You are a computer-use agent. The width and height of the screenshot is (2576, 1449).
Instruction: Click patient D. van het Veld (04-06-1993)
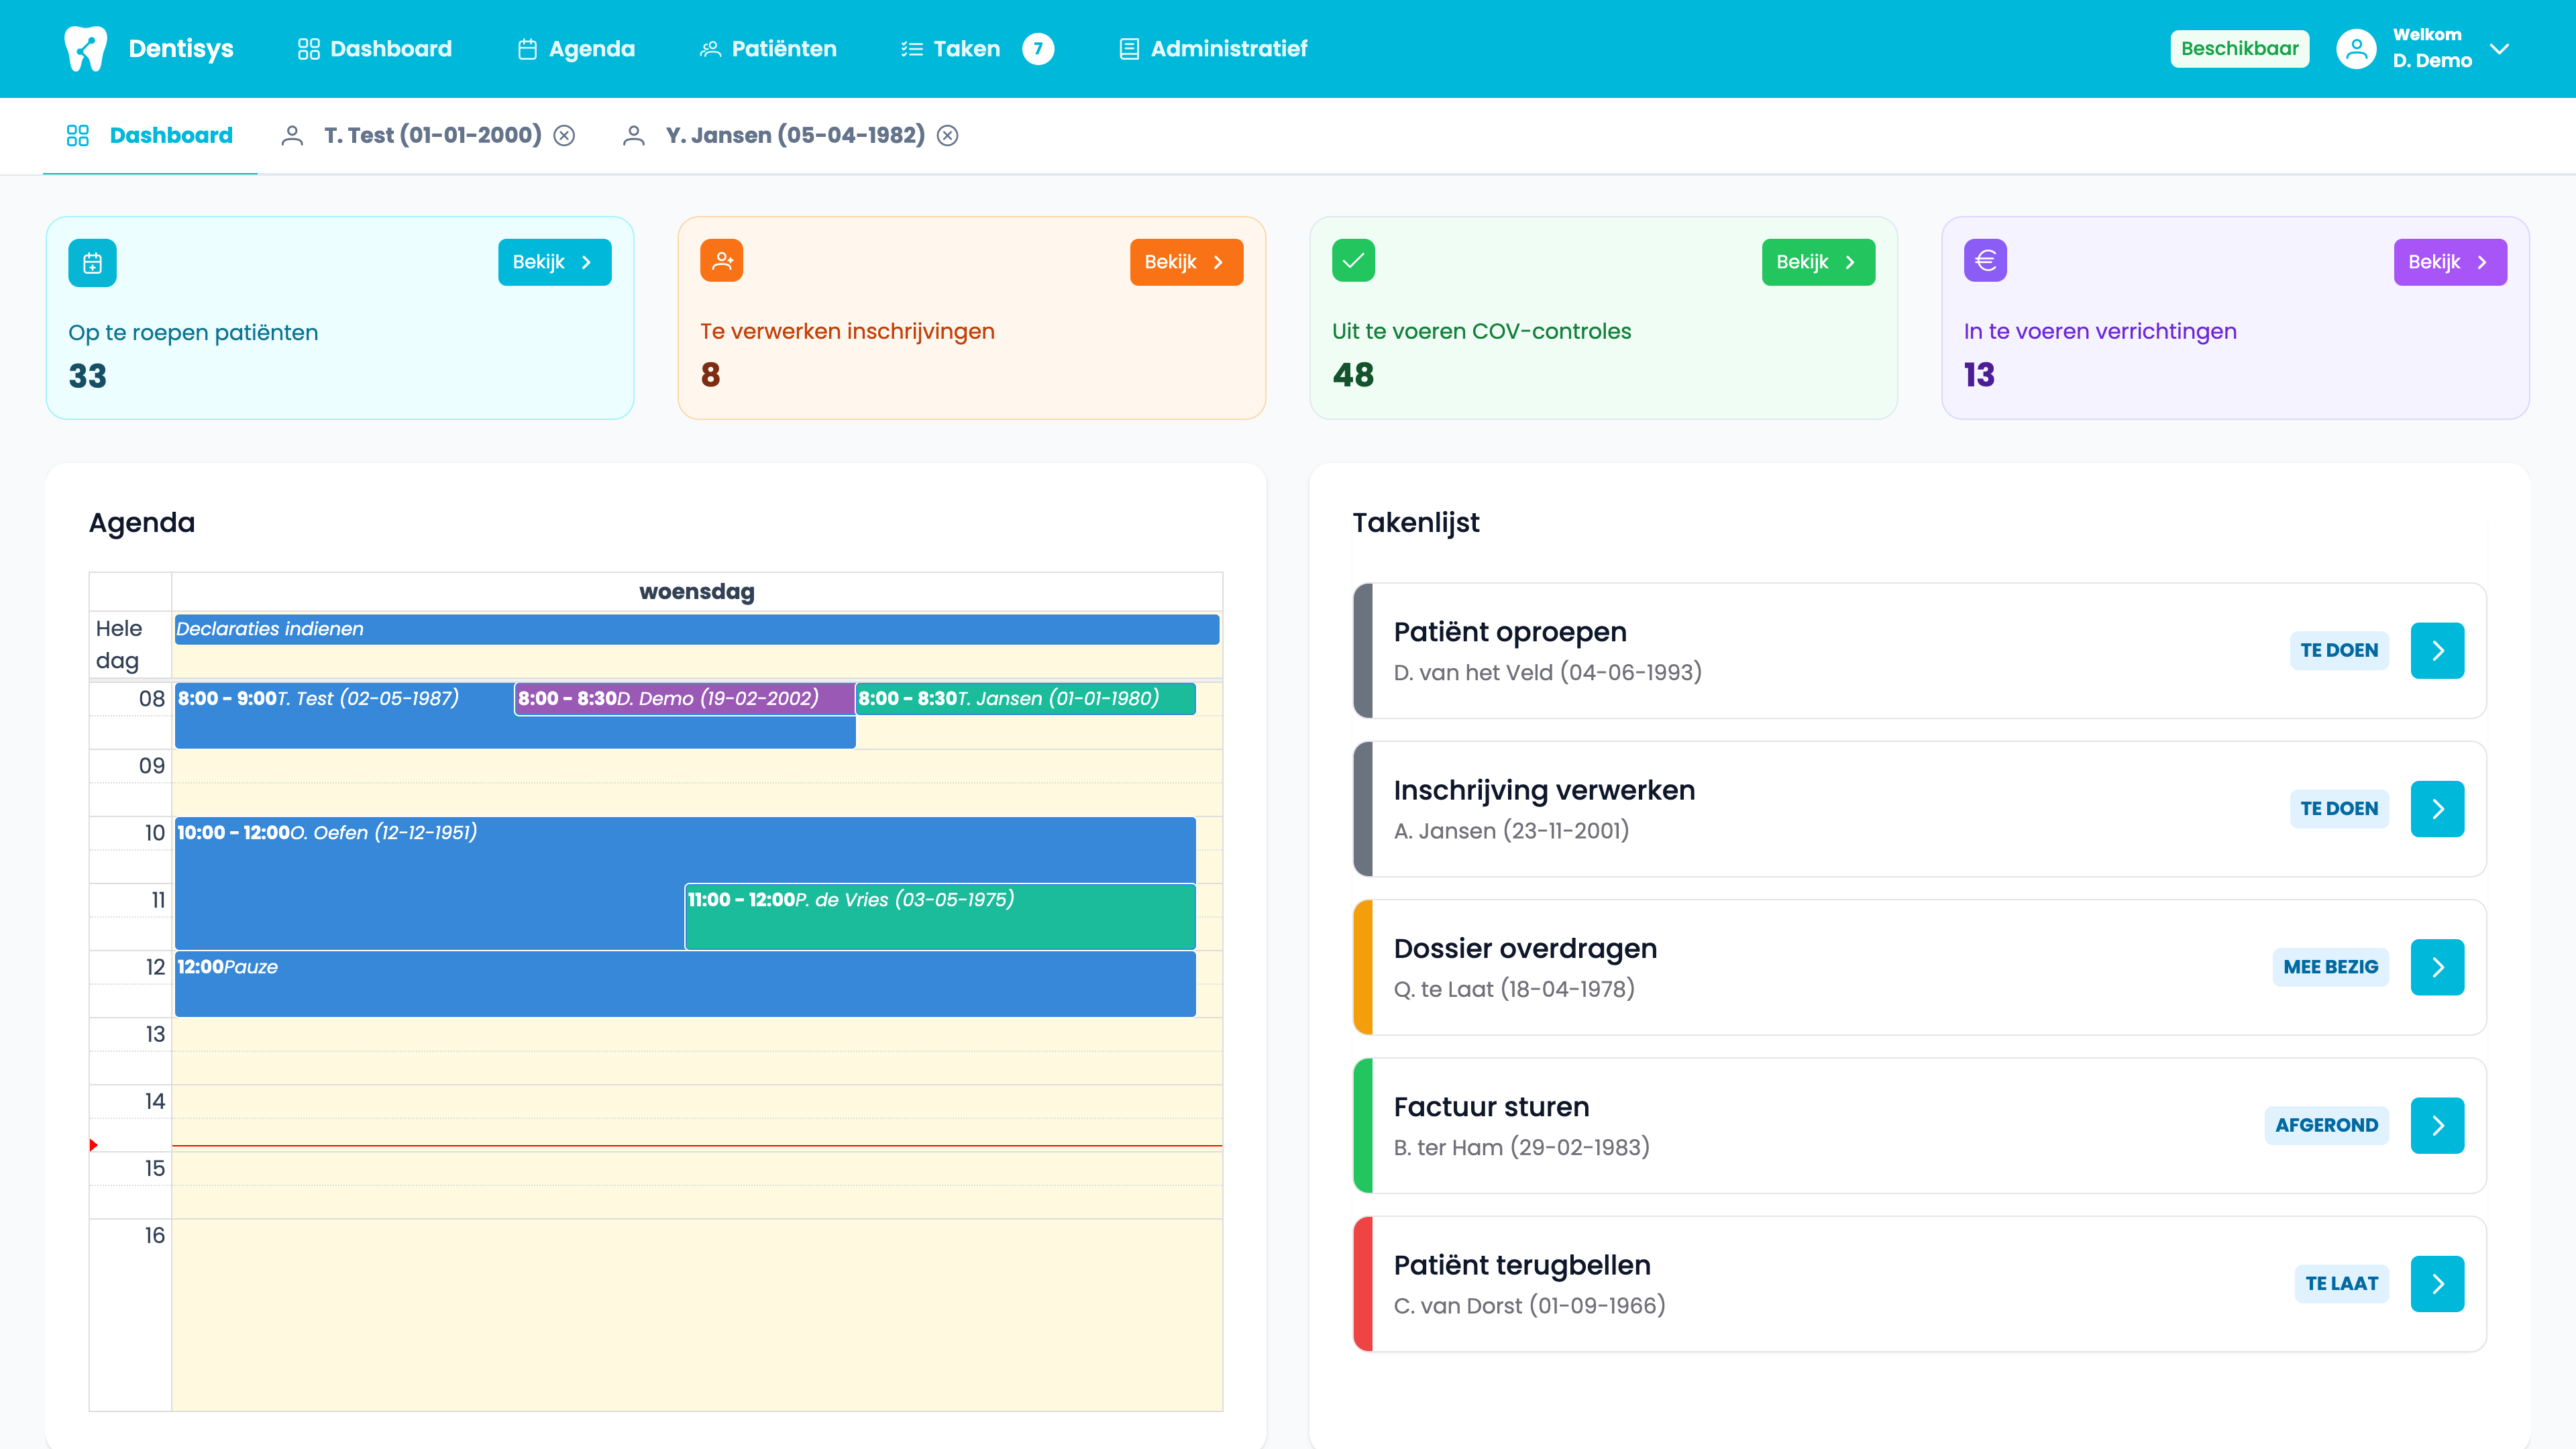1547,672
